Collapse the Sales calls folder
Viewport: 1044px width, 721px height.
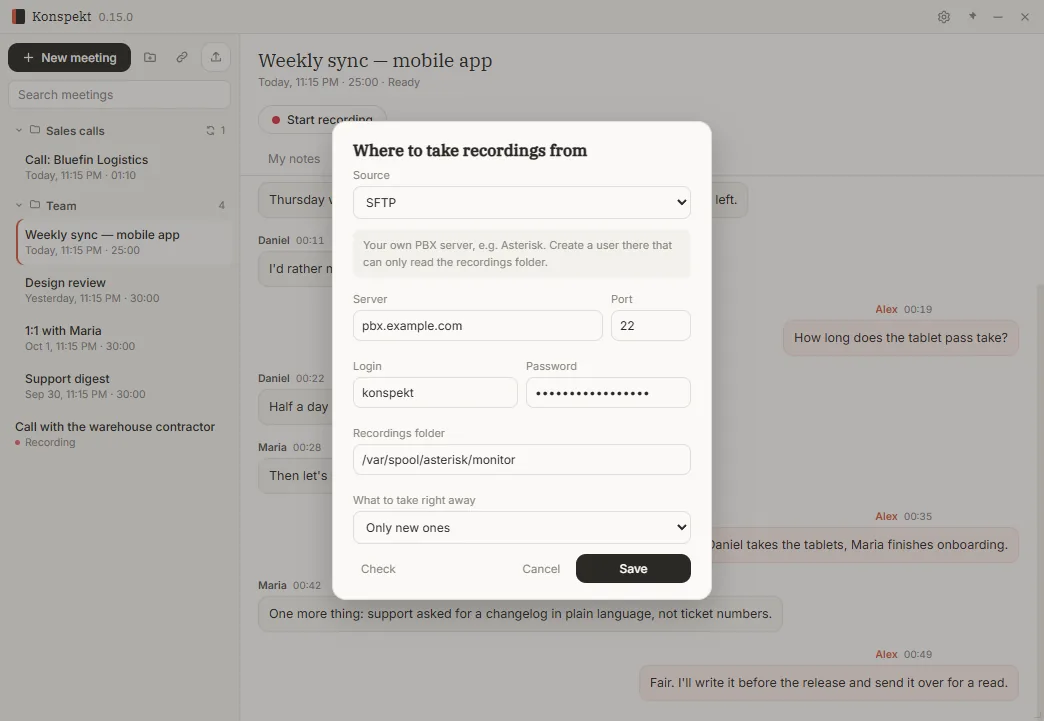(19, 130)
